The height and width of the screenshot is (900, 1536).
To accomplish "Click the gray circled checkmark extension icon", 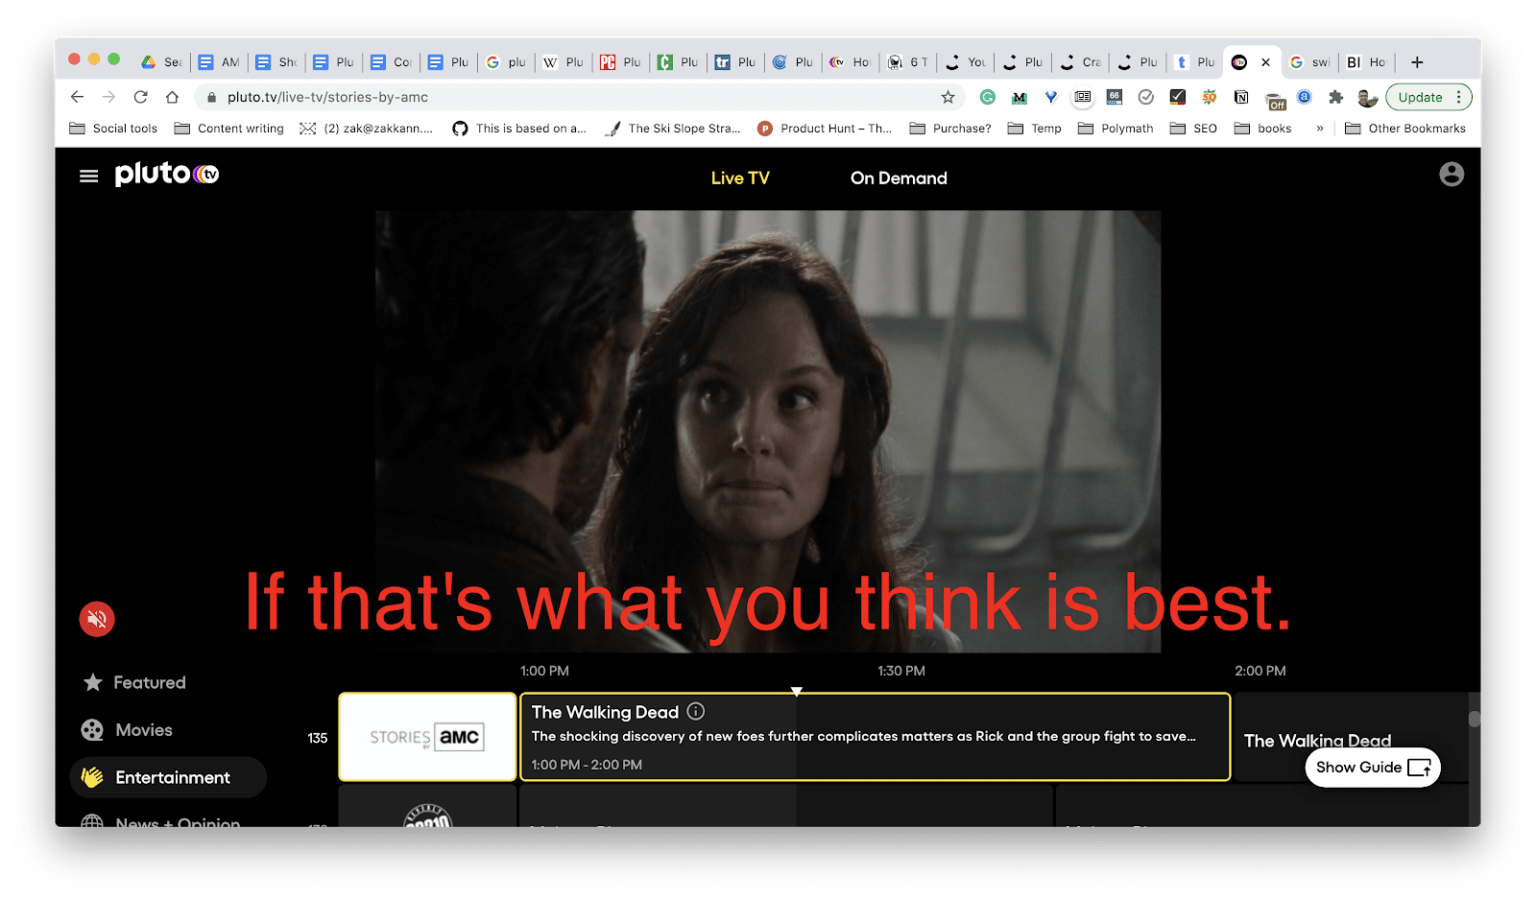I will (x=1146, y=97).
